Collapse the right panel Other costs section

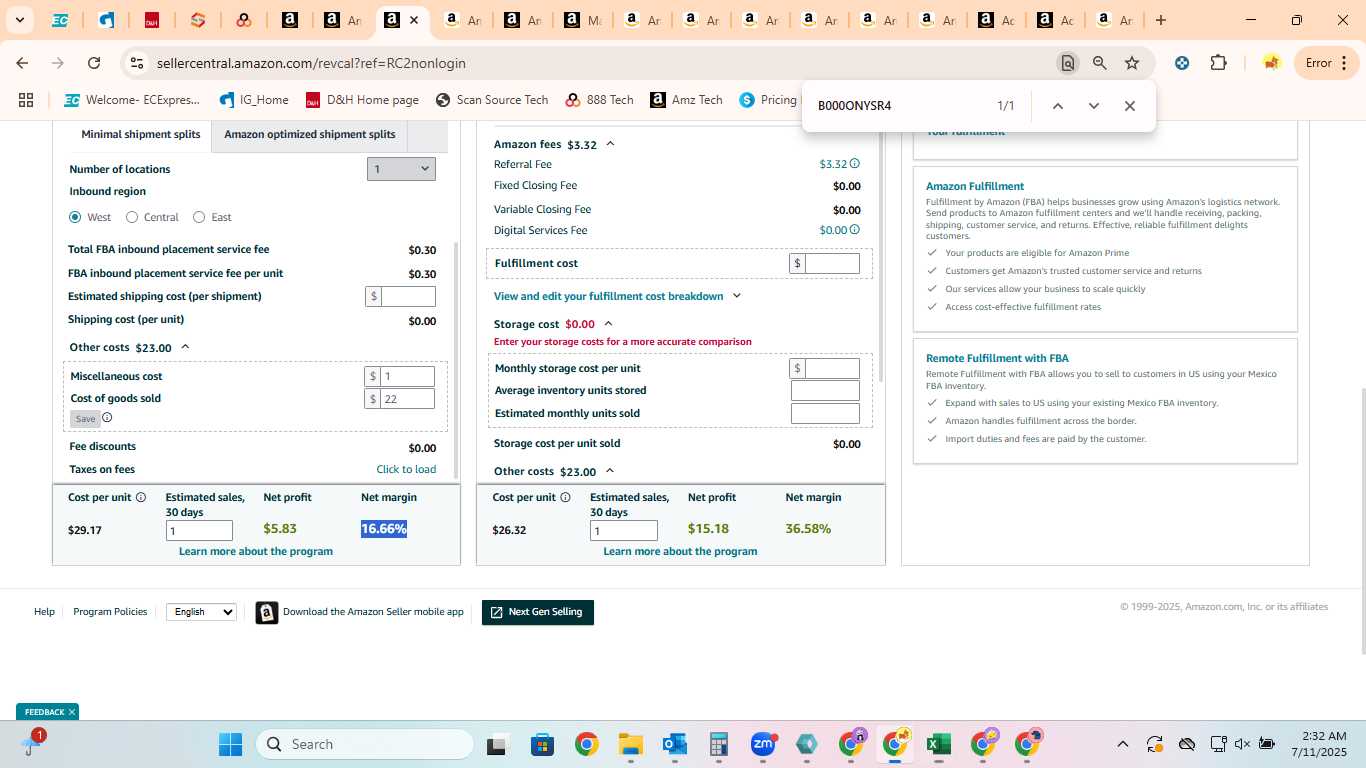(x=610, y=471)
